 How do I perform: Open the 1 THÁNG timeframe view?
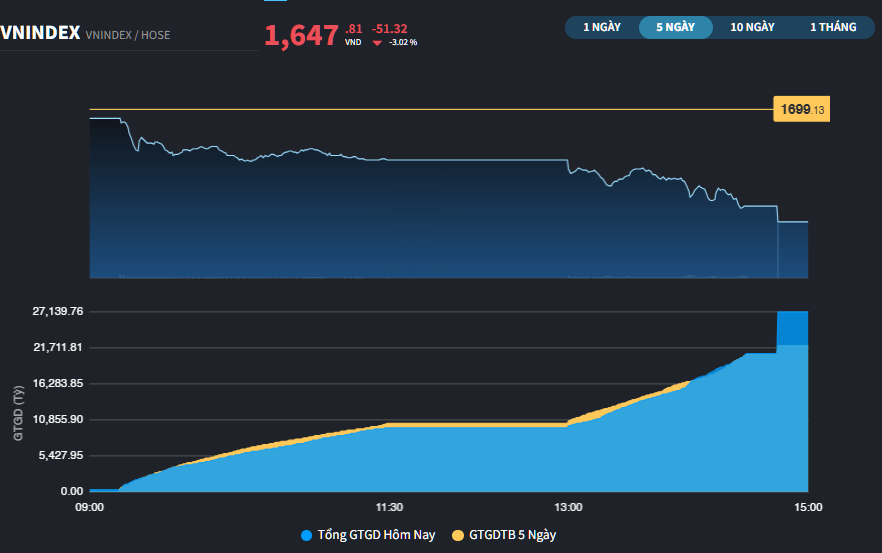832,27
